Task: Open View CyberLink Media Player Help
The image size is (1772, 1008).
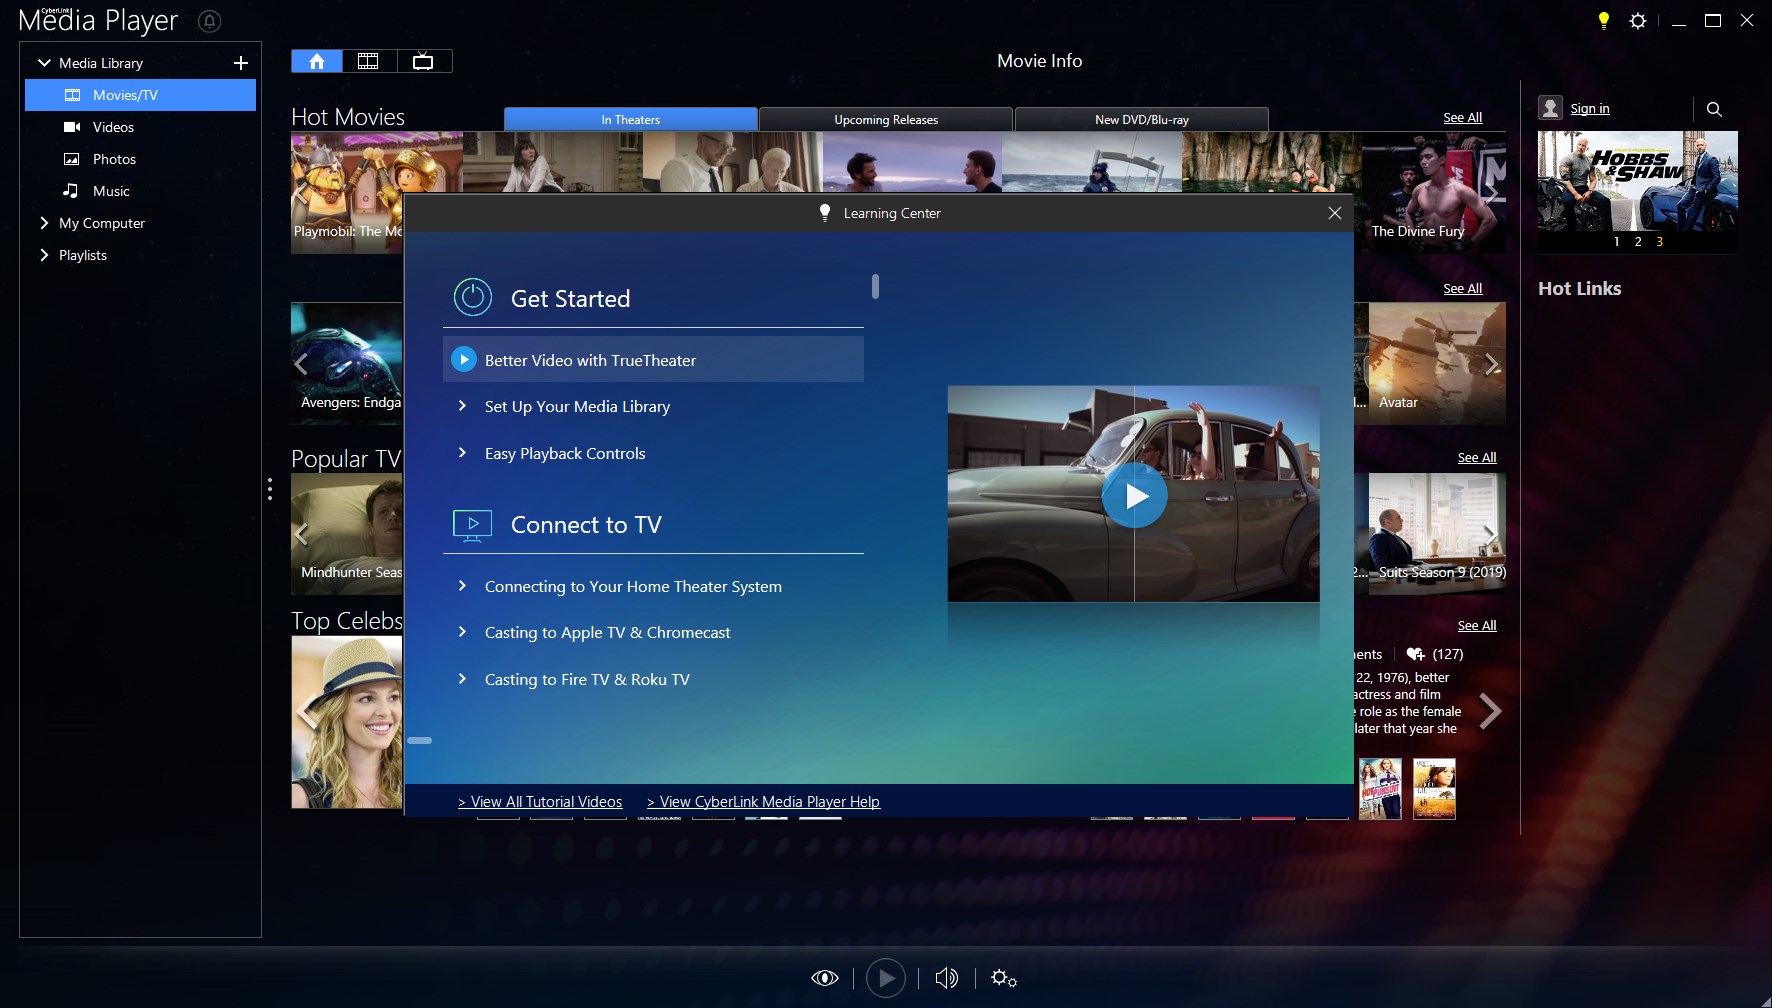Action: coord(762,801)
